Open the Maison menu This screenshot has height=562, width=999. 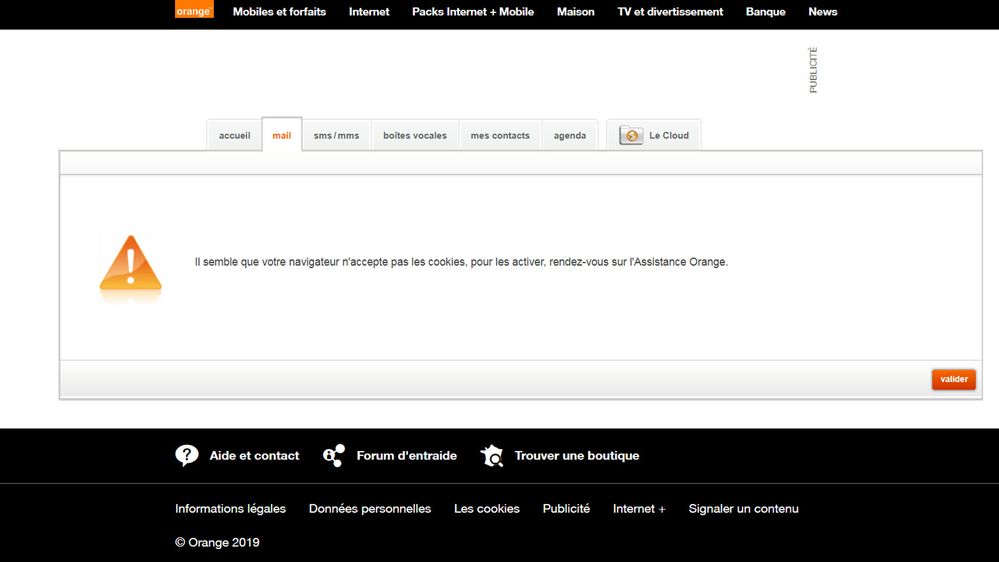[x=575, y=11]
